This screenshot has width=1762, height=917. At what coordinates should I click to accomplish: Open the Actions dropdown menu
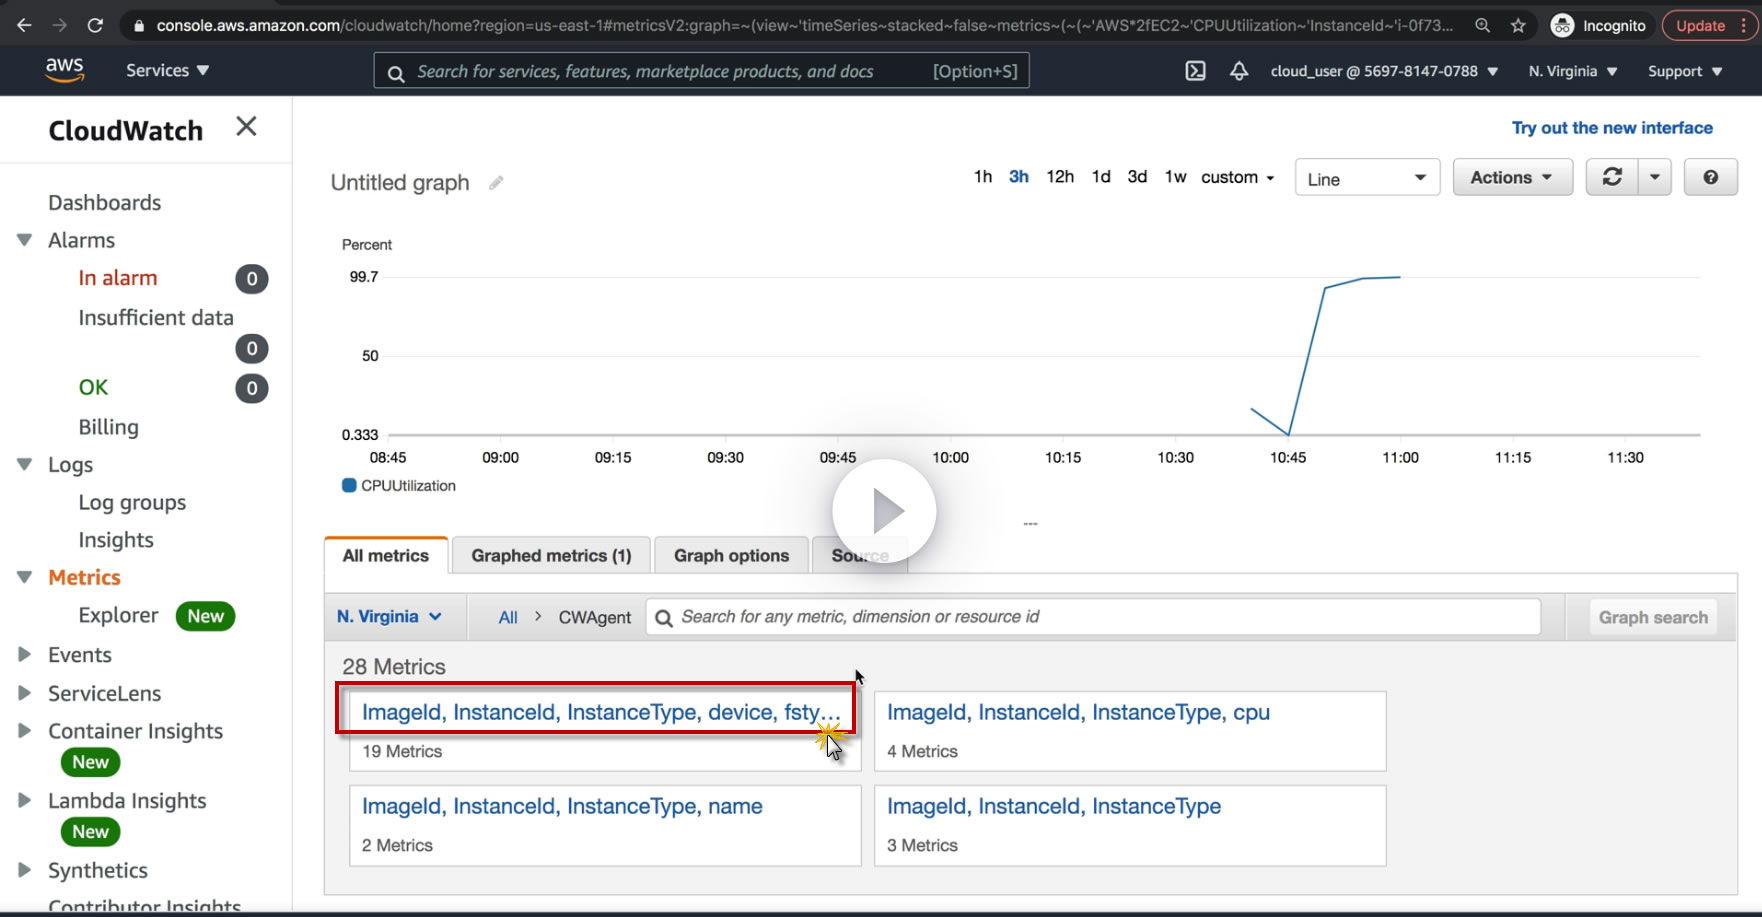point(1512,177)
